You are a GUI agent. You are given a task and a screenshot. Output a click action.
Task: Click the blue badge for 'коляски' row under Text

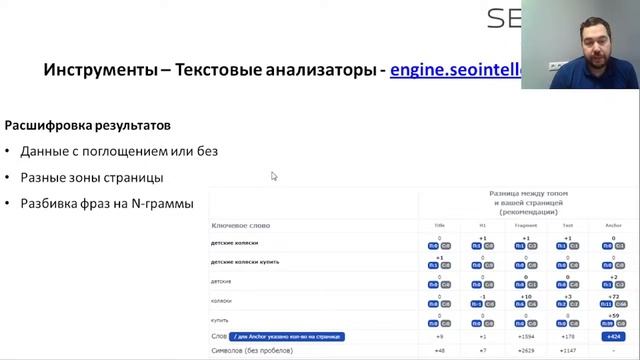click(562, 304)
